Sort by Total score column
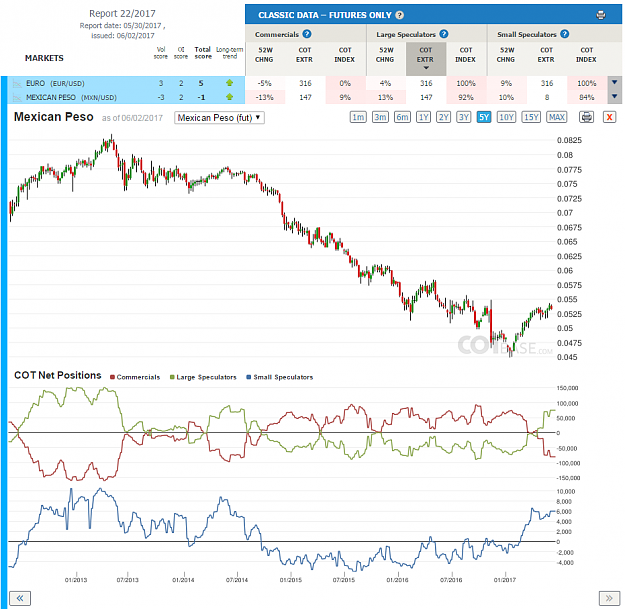Screen dimensions: 625x609 (x=203, y=53)
